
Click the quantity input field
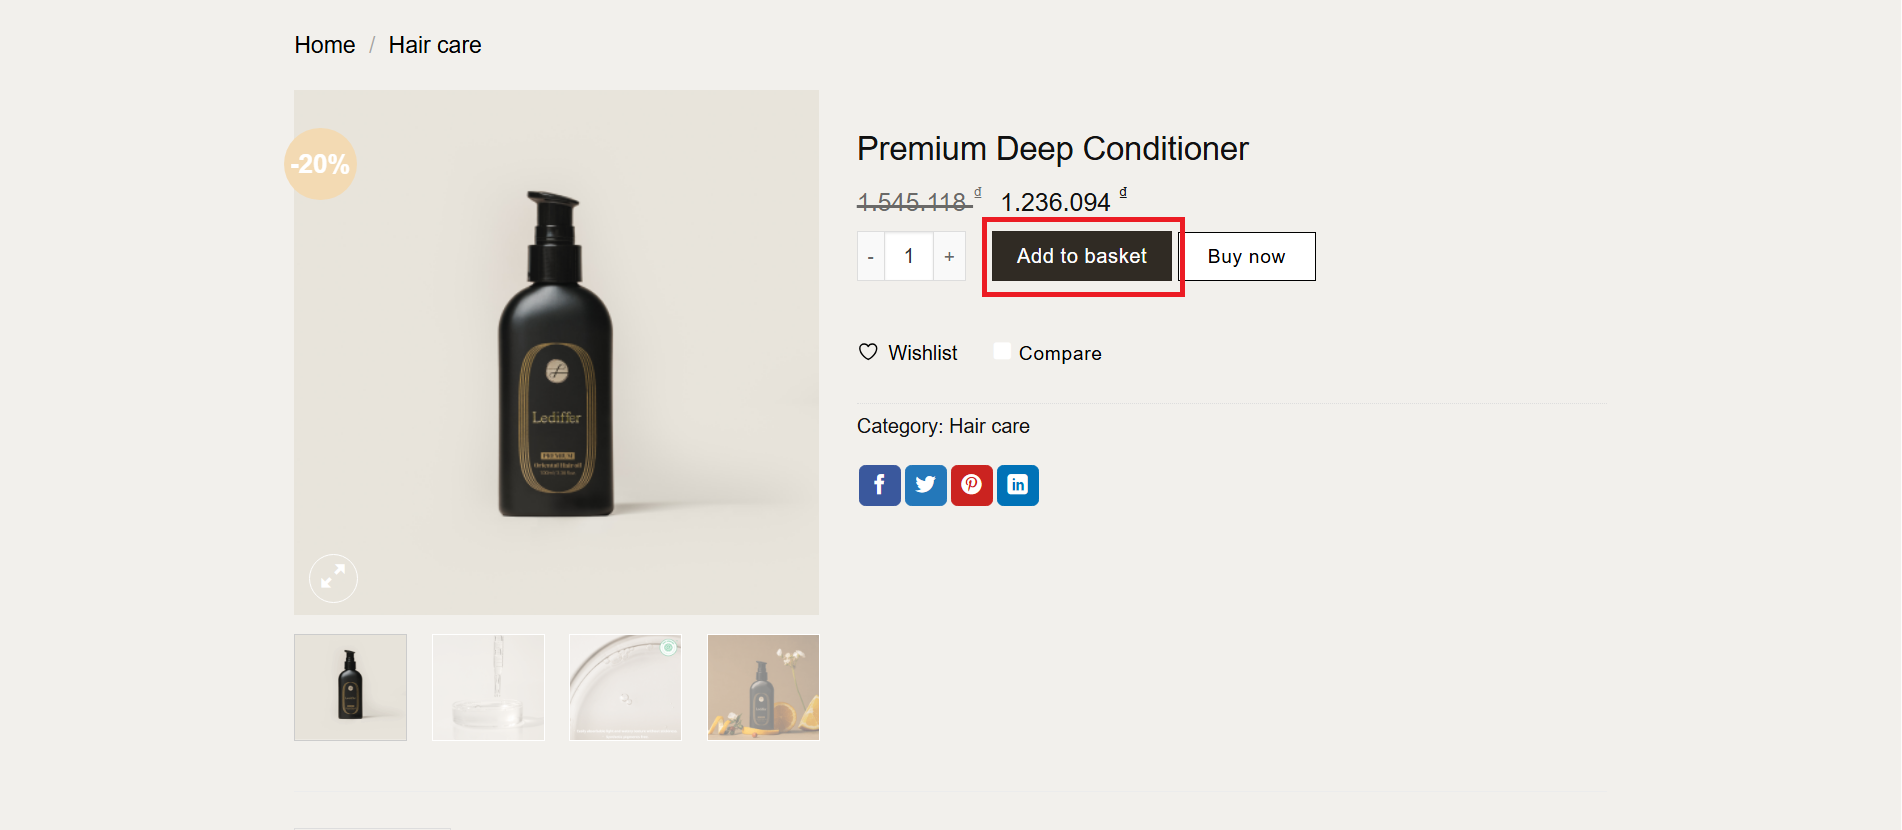pyautogui.click(x=909, y=257)
